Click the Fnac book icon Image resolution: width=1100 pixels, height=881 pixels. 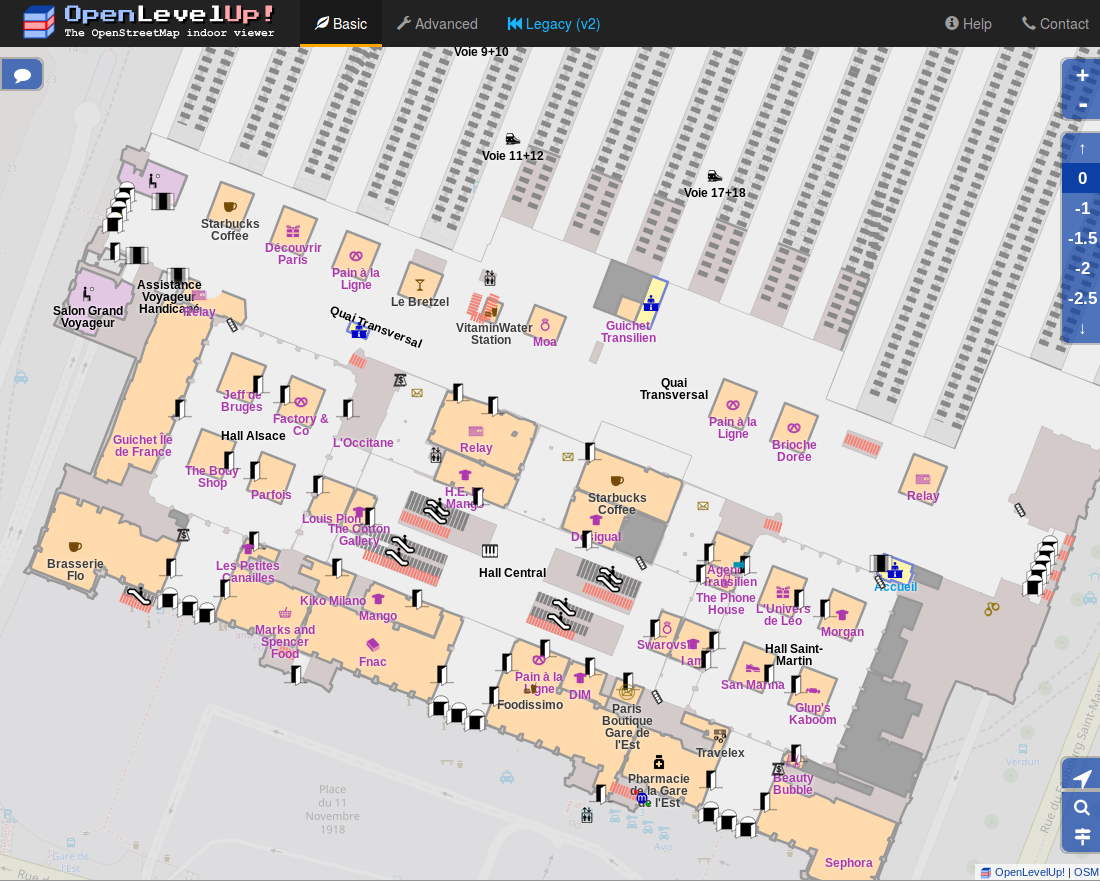(x=373, y=645)
